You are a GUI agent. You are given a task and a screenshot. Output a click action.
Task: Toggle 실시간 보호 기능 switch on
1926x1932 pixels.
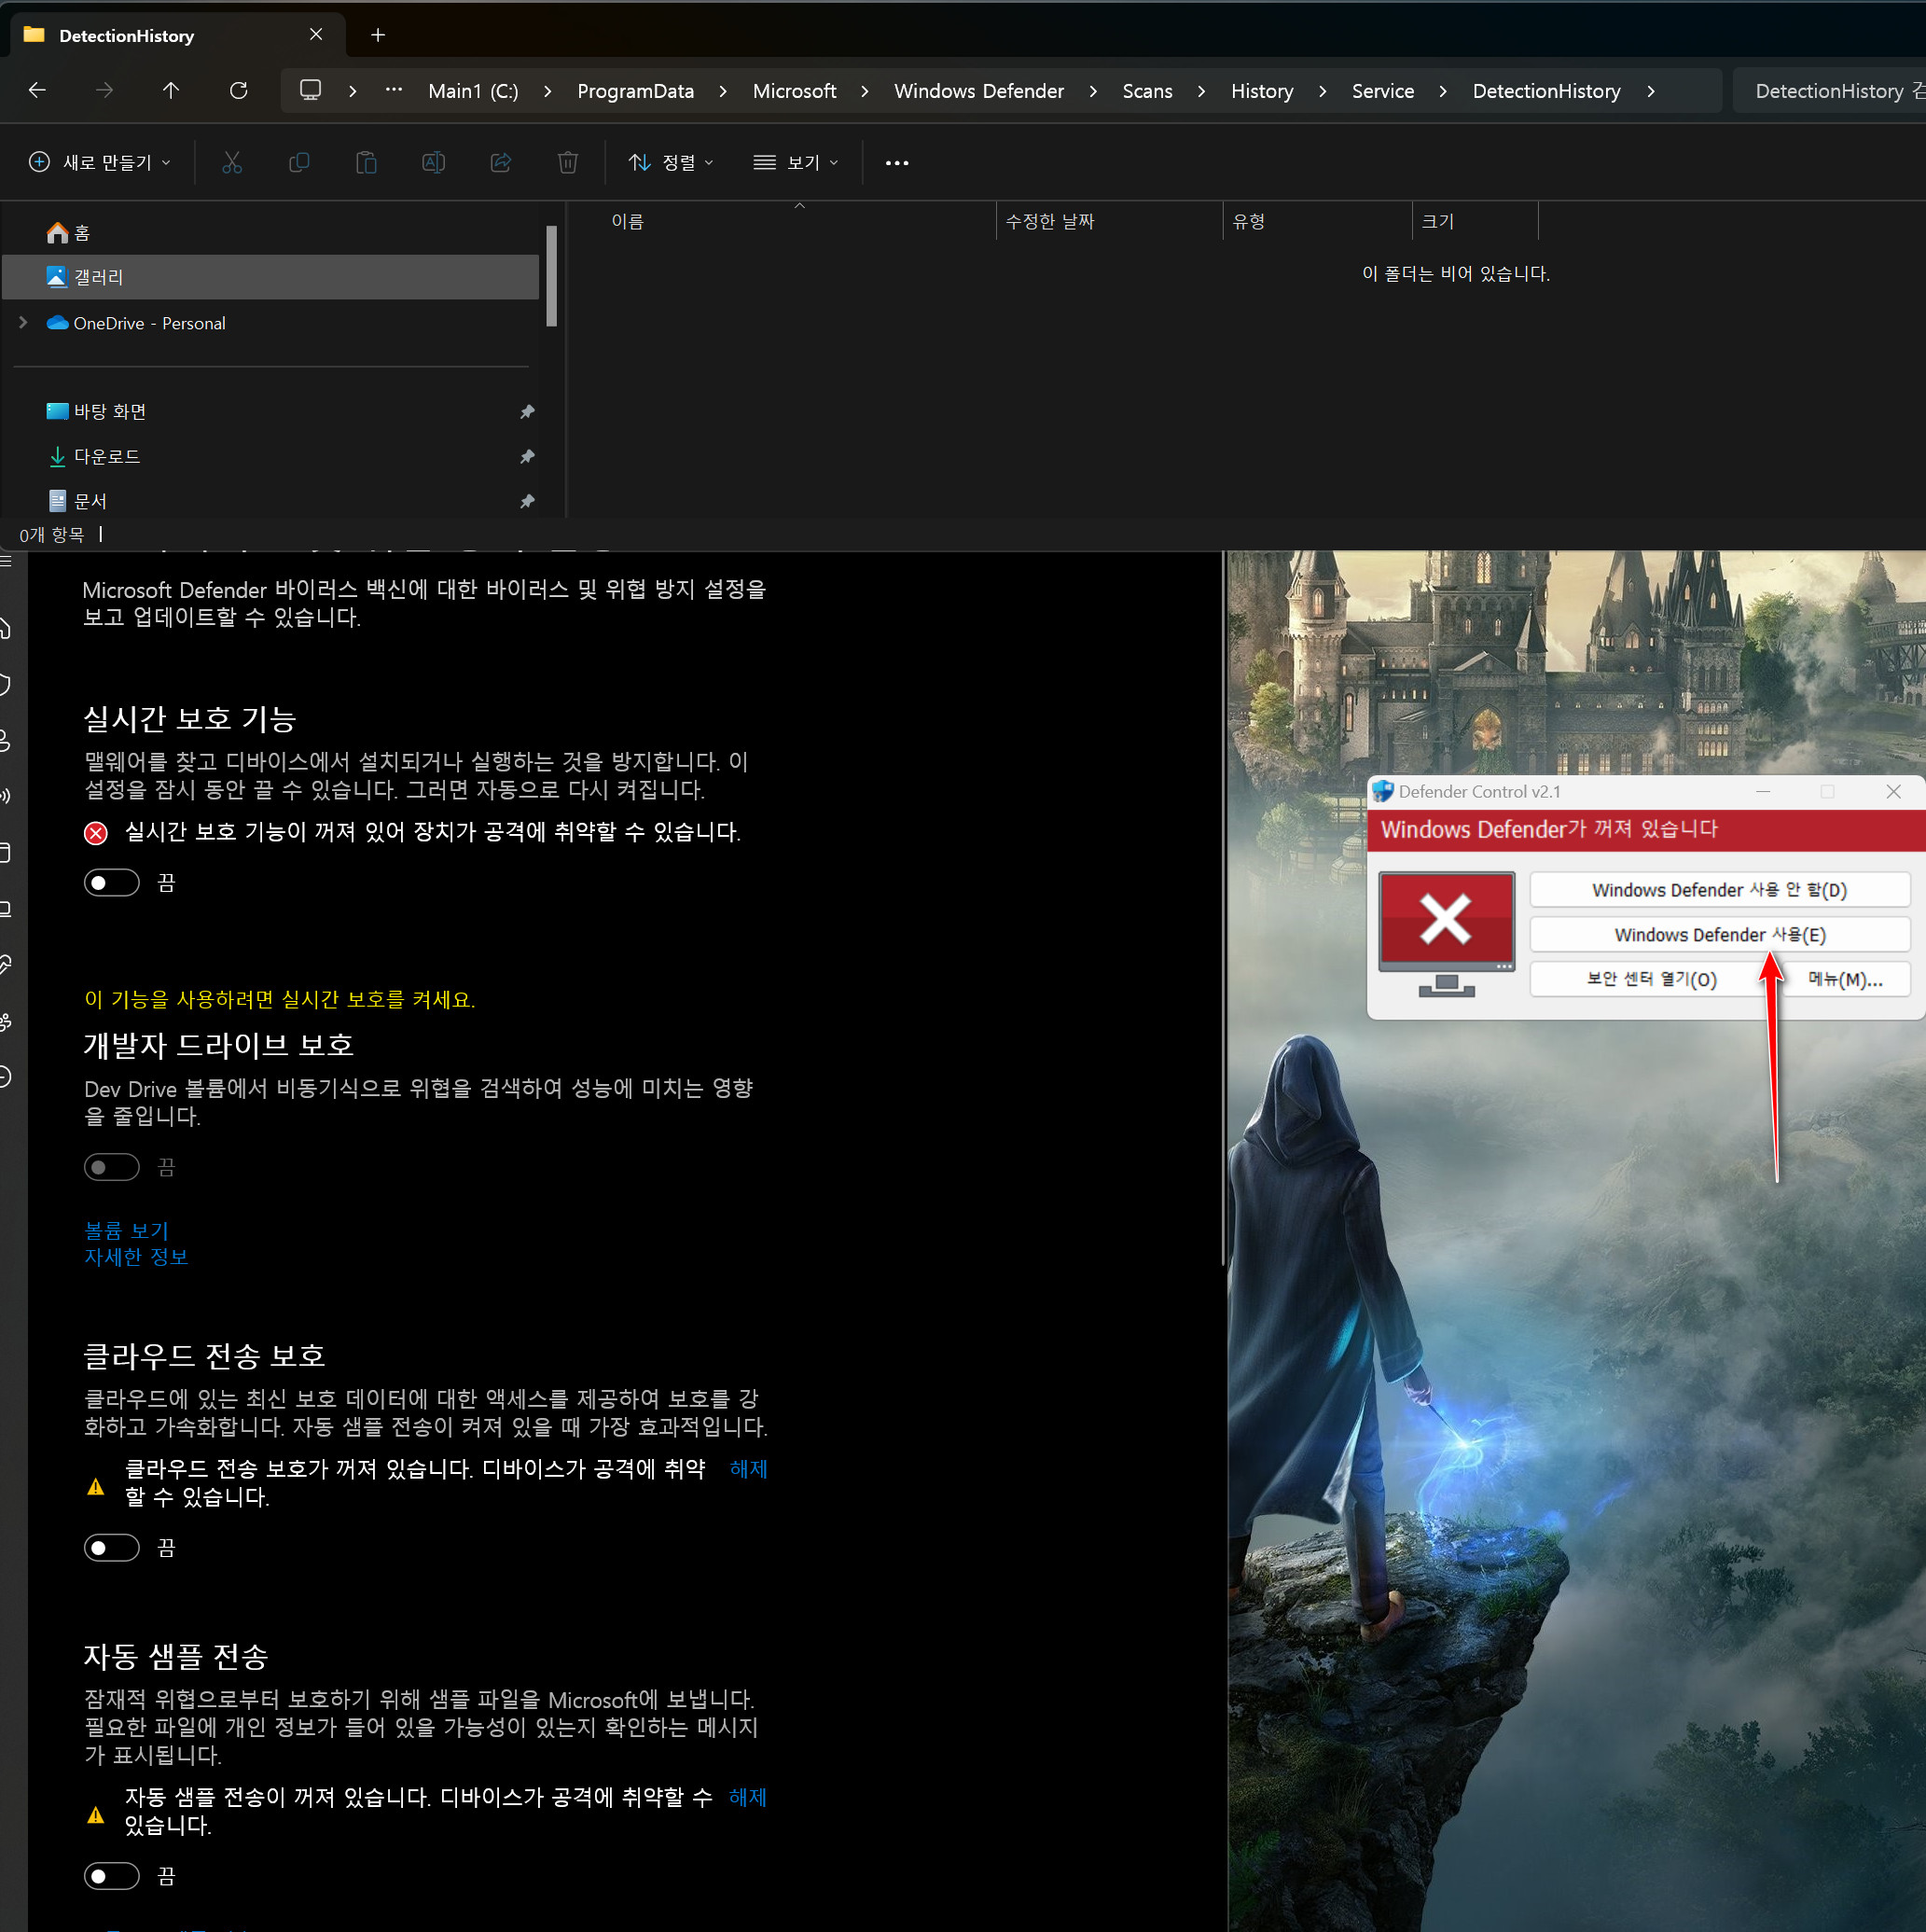tap(112, 883)
